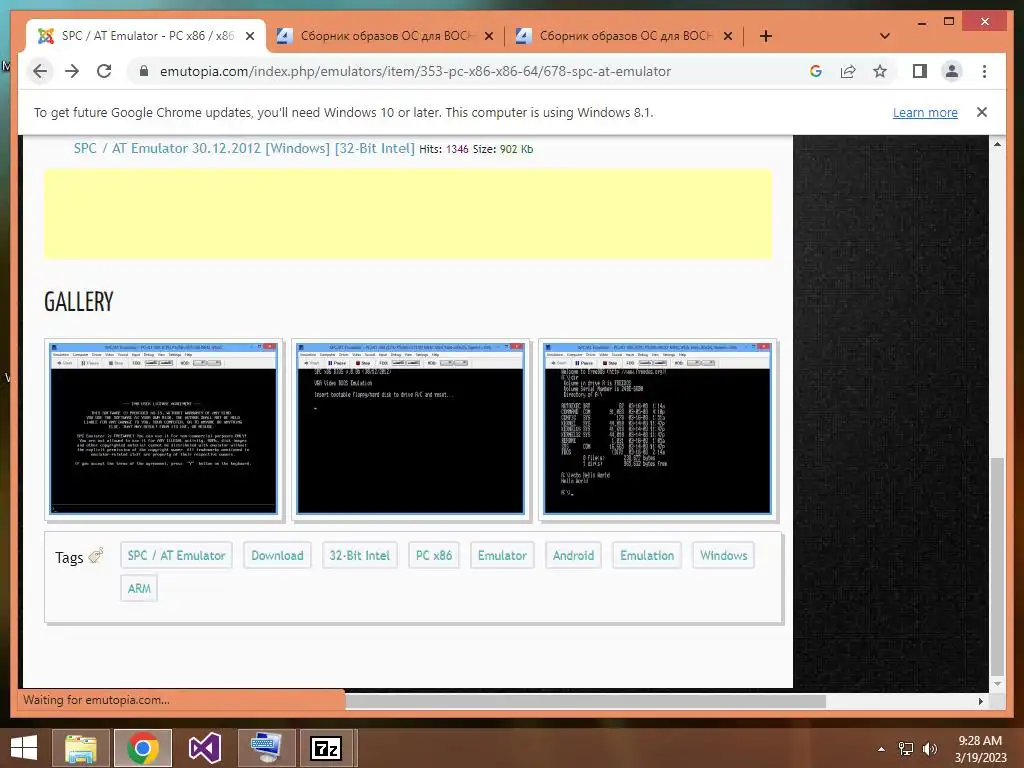Select the PC x86 tag
Viewport: 1024px width, 768px height.
click(x=434, y=555)
